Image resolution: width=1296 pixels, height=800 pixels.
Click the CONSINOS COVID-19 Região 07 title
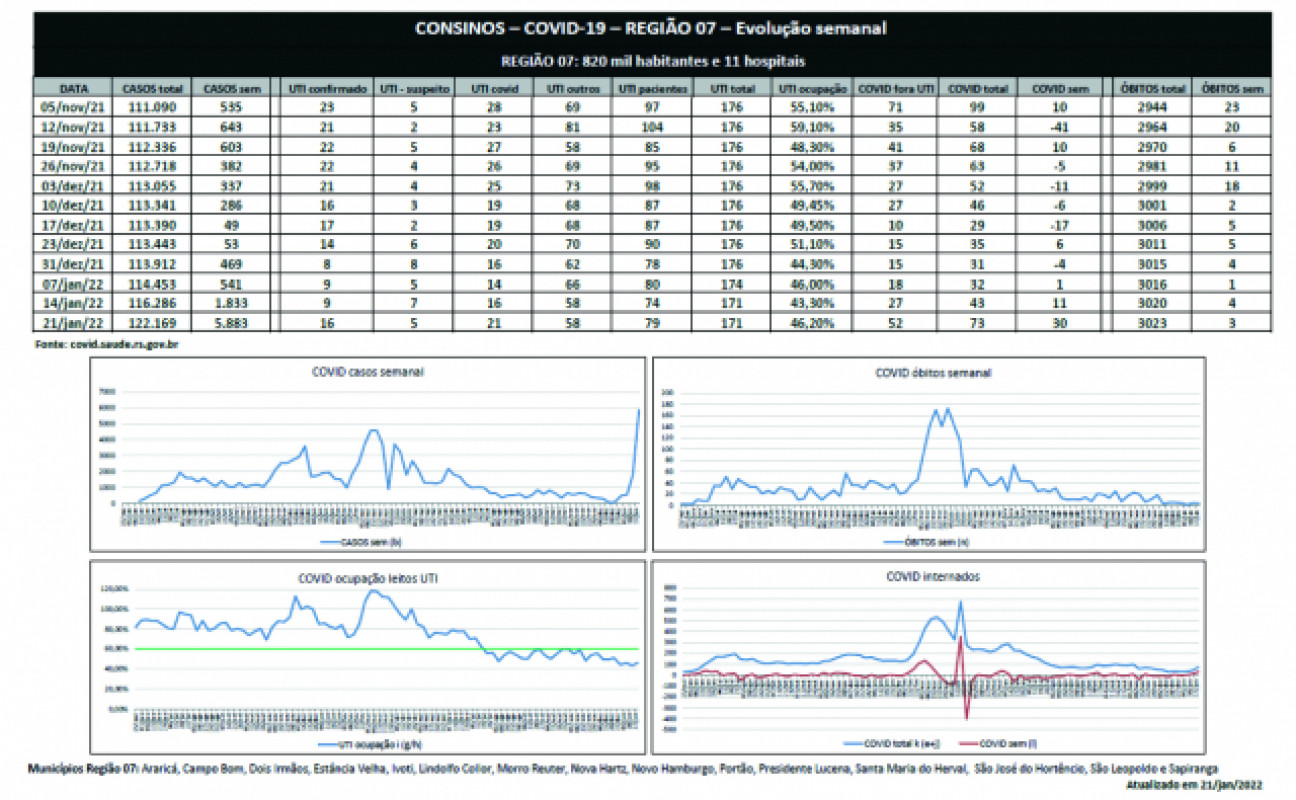click(650, 29)
